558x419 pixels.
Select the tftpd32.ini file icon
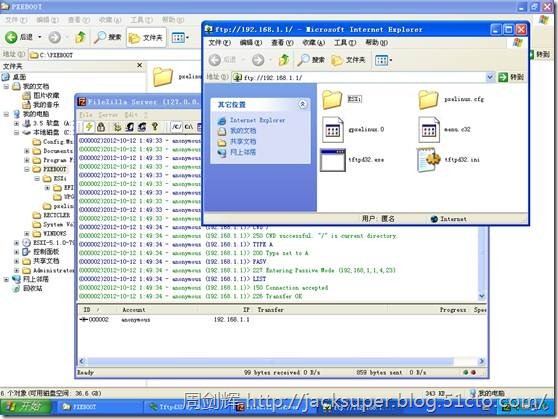pyautogui.click(x=429, y=160)
